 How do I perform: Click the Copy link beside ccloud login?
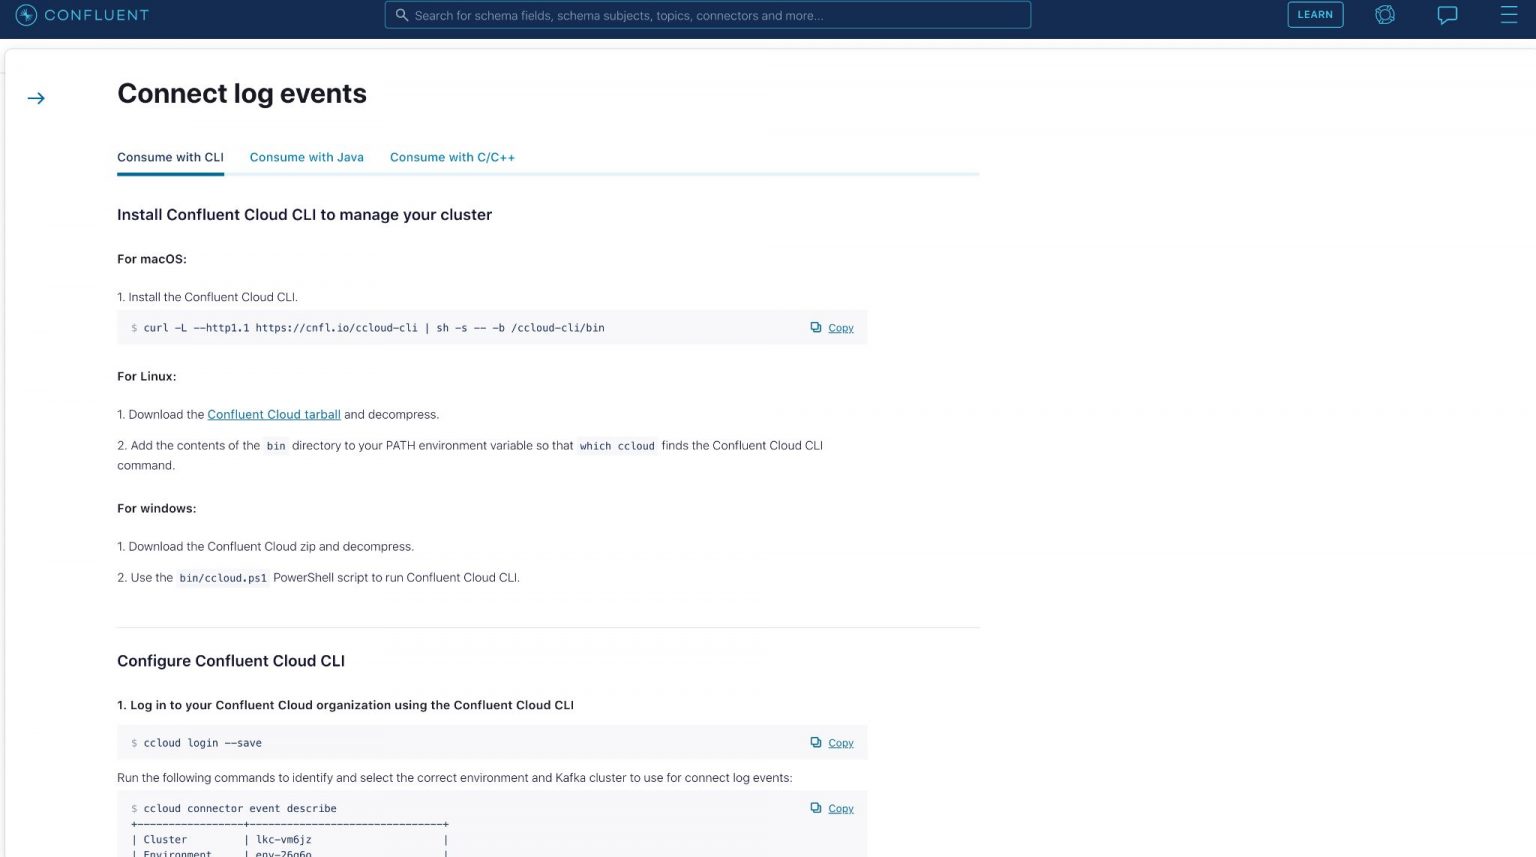(840, 742)
